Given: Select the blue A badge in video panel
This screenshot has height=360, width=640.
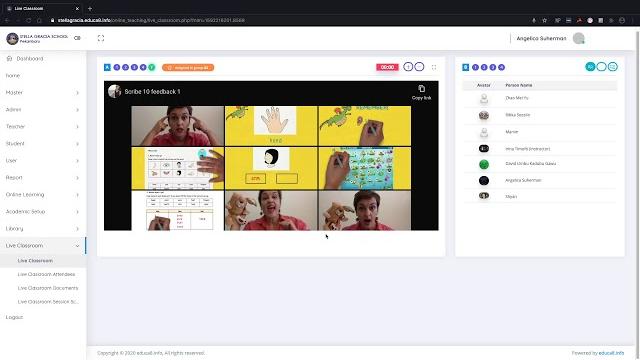Looking at the screenshot, I should pos(107,67).
